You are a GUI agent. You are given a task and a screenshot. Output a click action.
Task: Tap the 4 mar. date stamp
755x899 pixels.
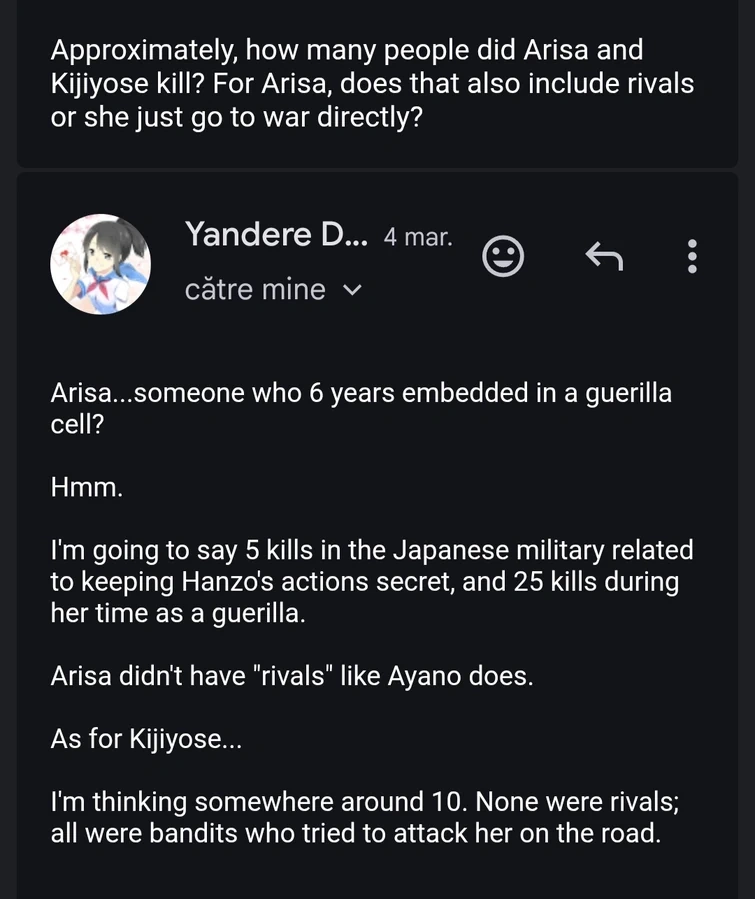coord(418,237)
